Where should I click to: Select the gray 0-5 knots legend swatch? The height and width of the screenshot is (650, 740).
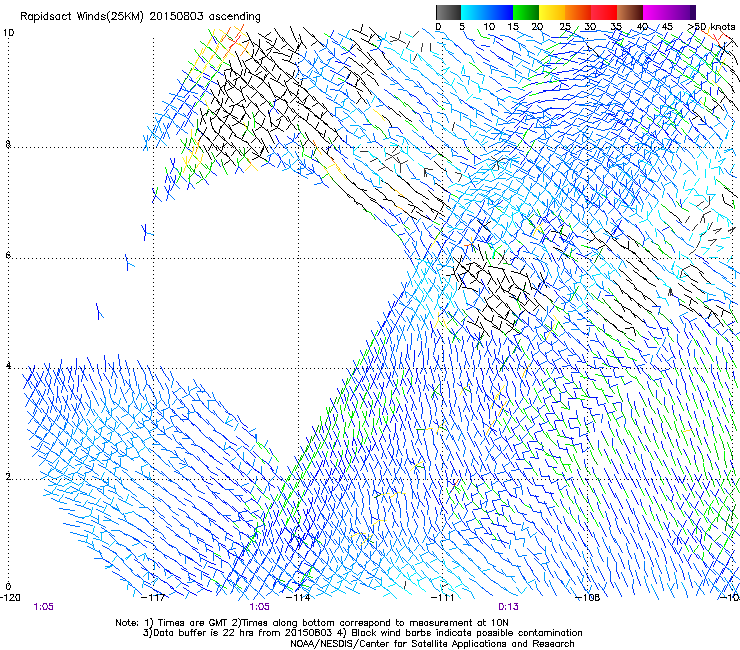(x=448, y=12)
